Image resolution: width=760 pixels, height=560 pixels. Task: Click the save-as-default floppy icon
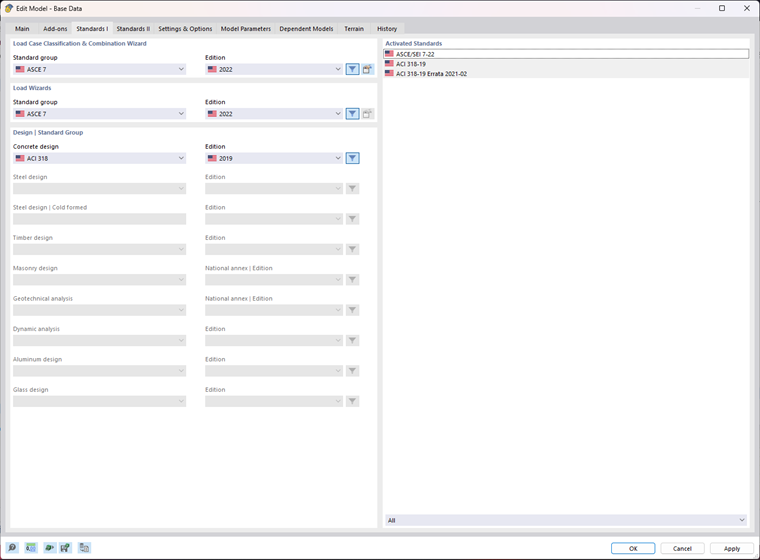(65, 548)
